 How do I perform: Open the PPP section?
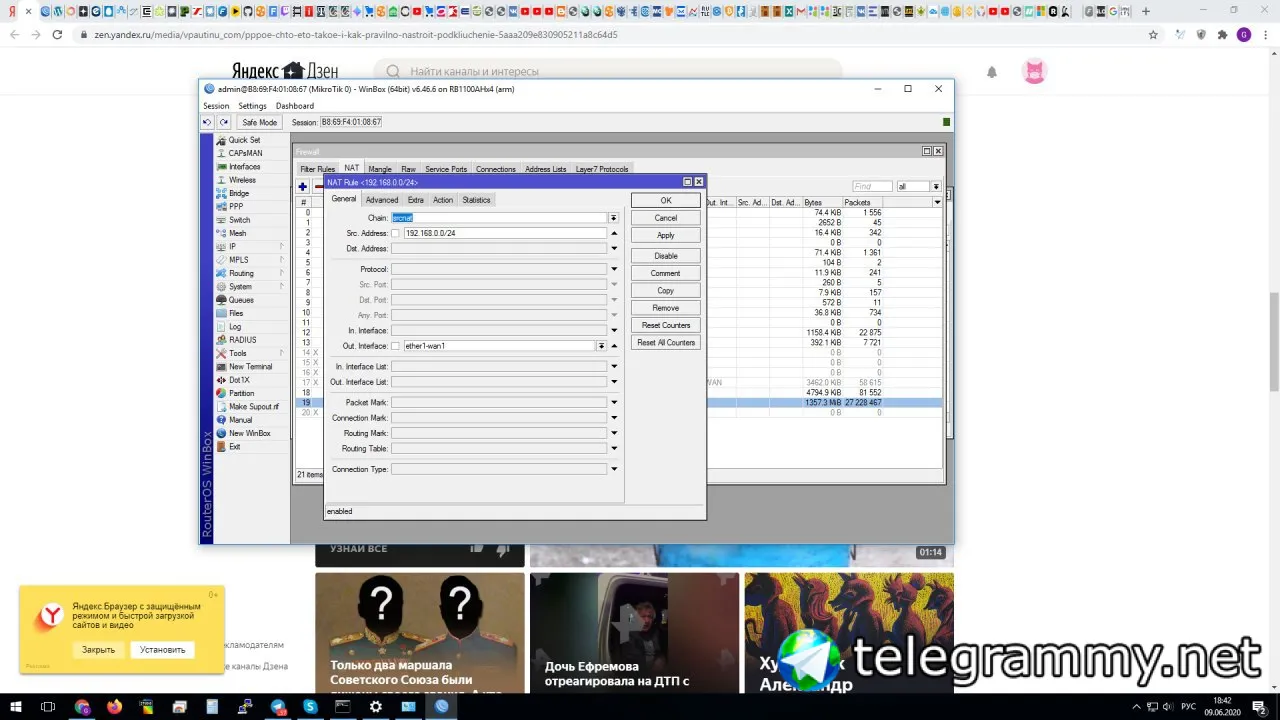click(x=236, y=206)
